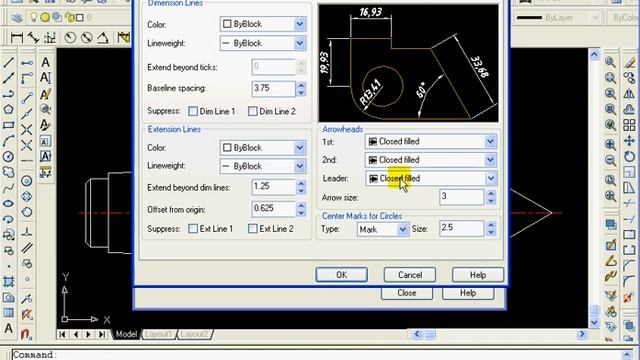
Task: Click the Offset from origin input field
Action: point(273,209)
